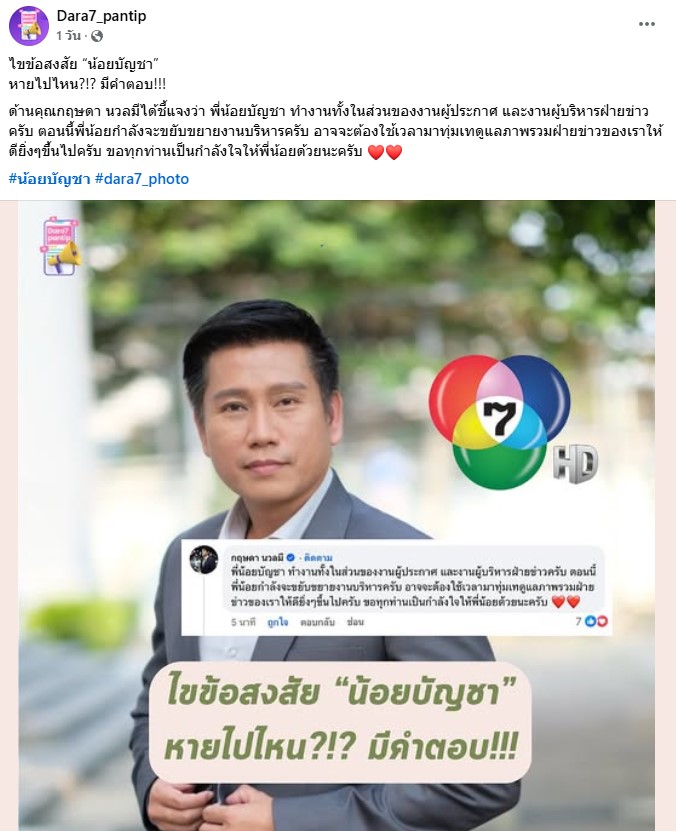Click the red heart reaction icon

(602, 621)
